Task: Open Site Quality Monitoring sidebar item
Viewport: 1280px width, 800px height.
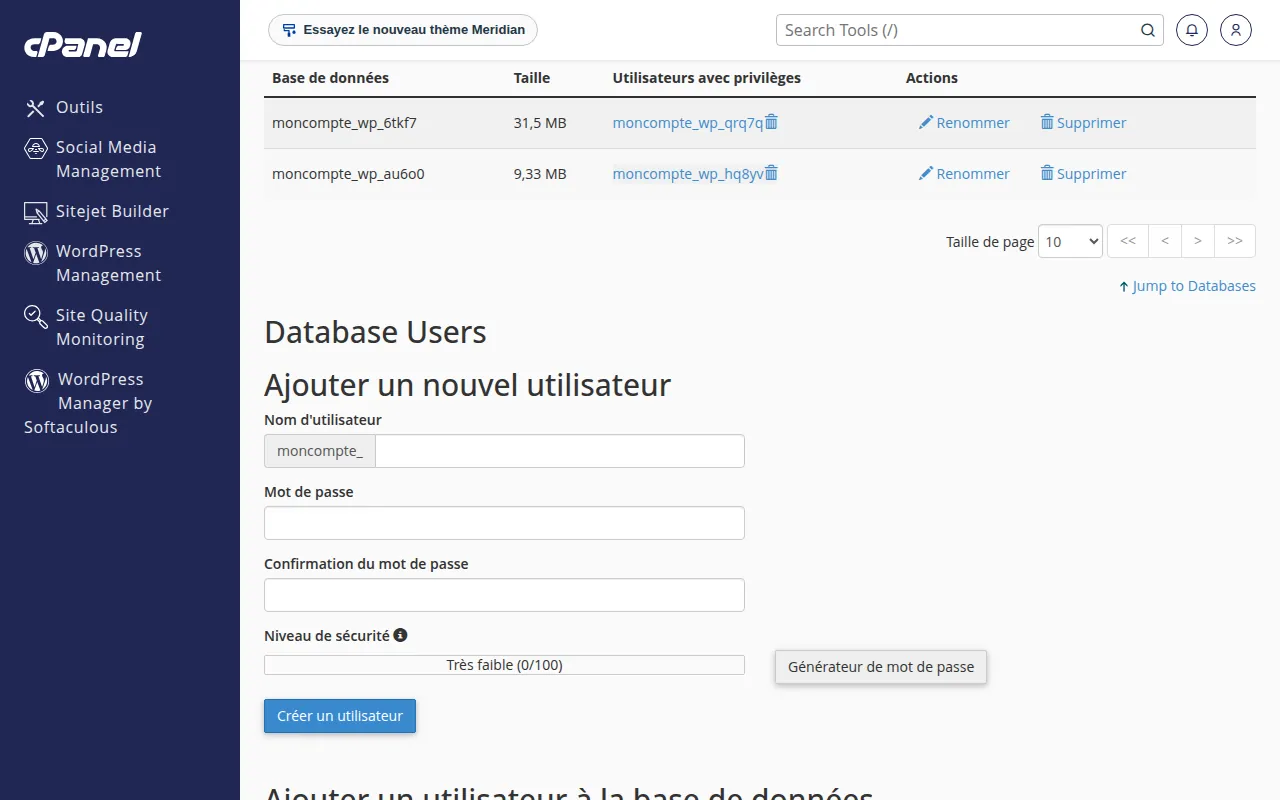Action: click(x=86, y=327)
